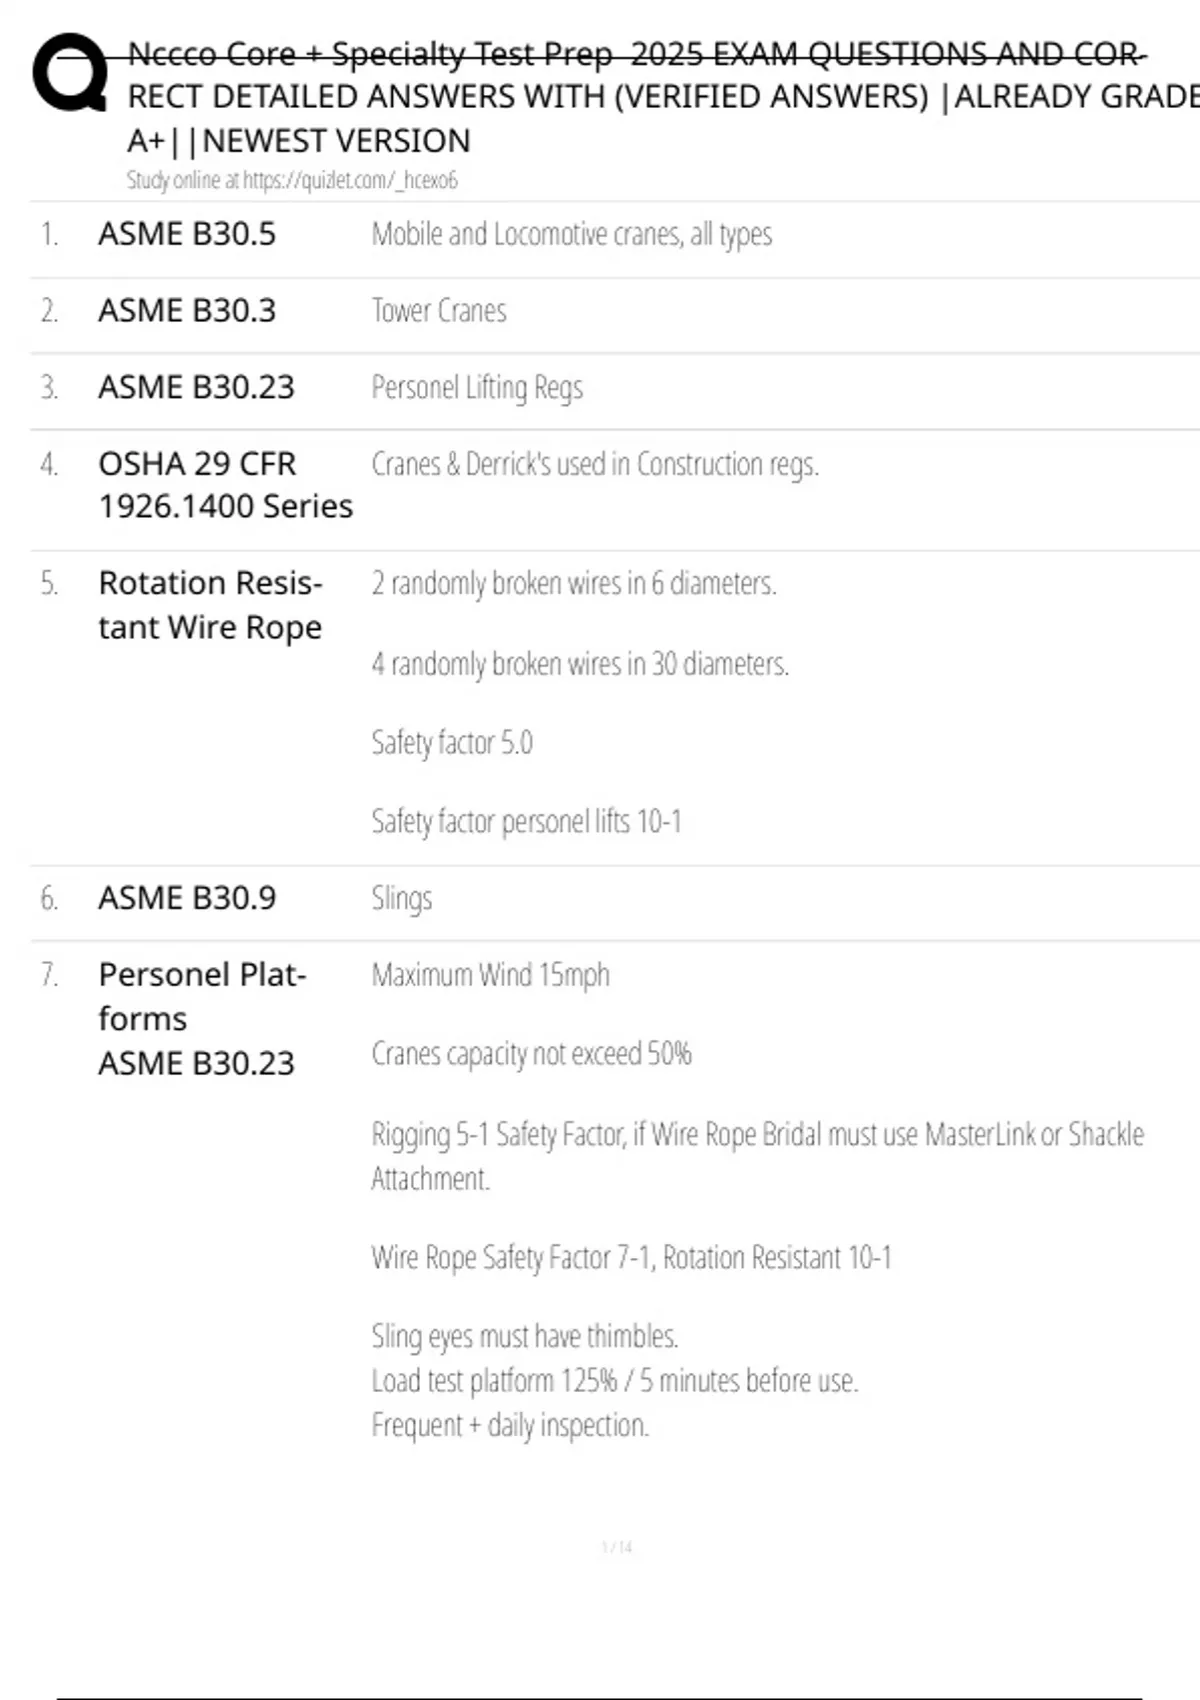Viewport: 1200px width, 1700px height.
Task: Click Cranes capacity not exceed 50% line
Action: click(x=531, y=1054)
